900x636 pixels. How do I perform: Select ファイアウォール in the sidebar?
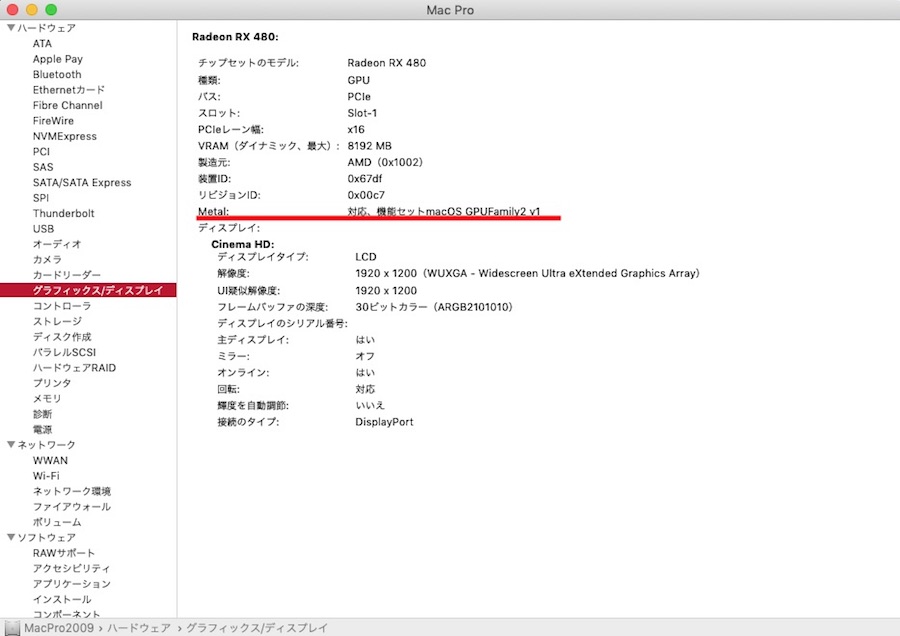(72, 507)
